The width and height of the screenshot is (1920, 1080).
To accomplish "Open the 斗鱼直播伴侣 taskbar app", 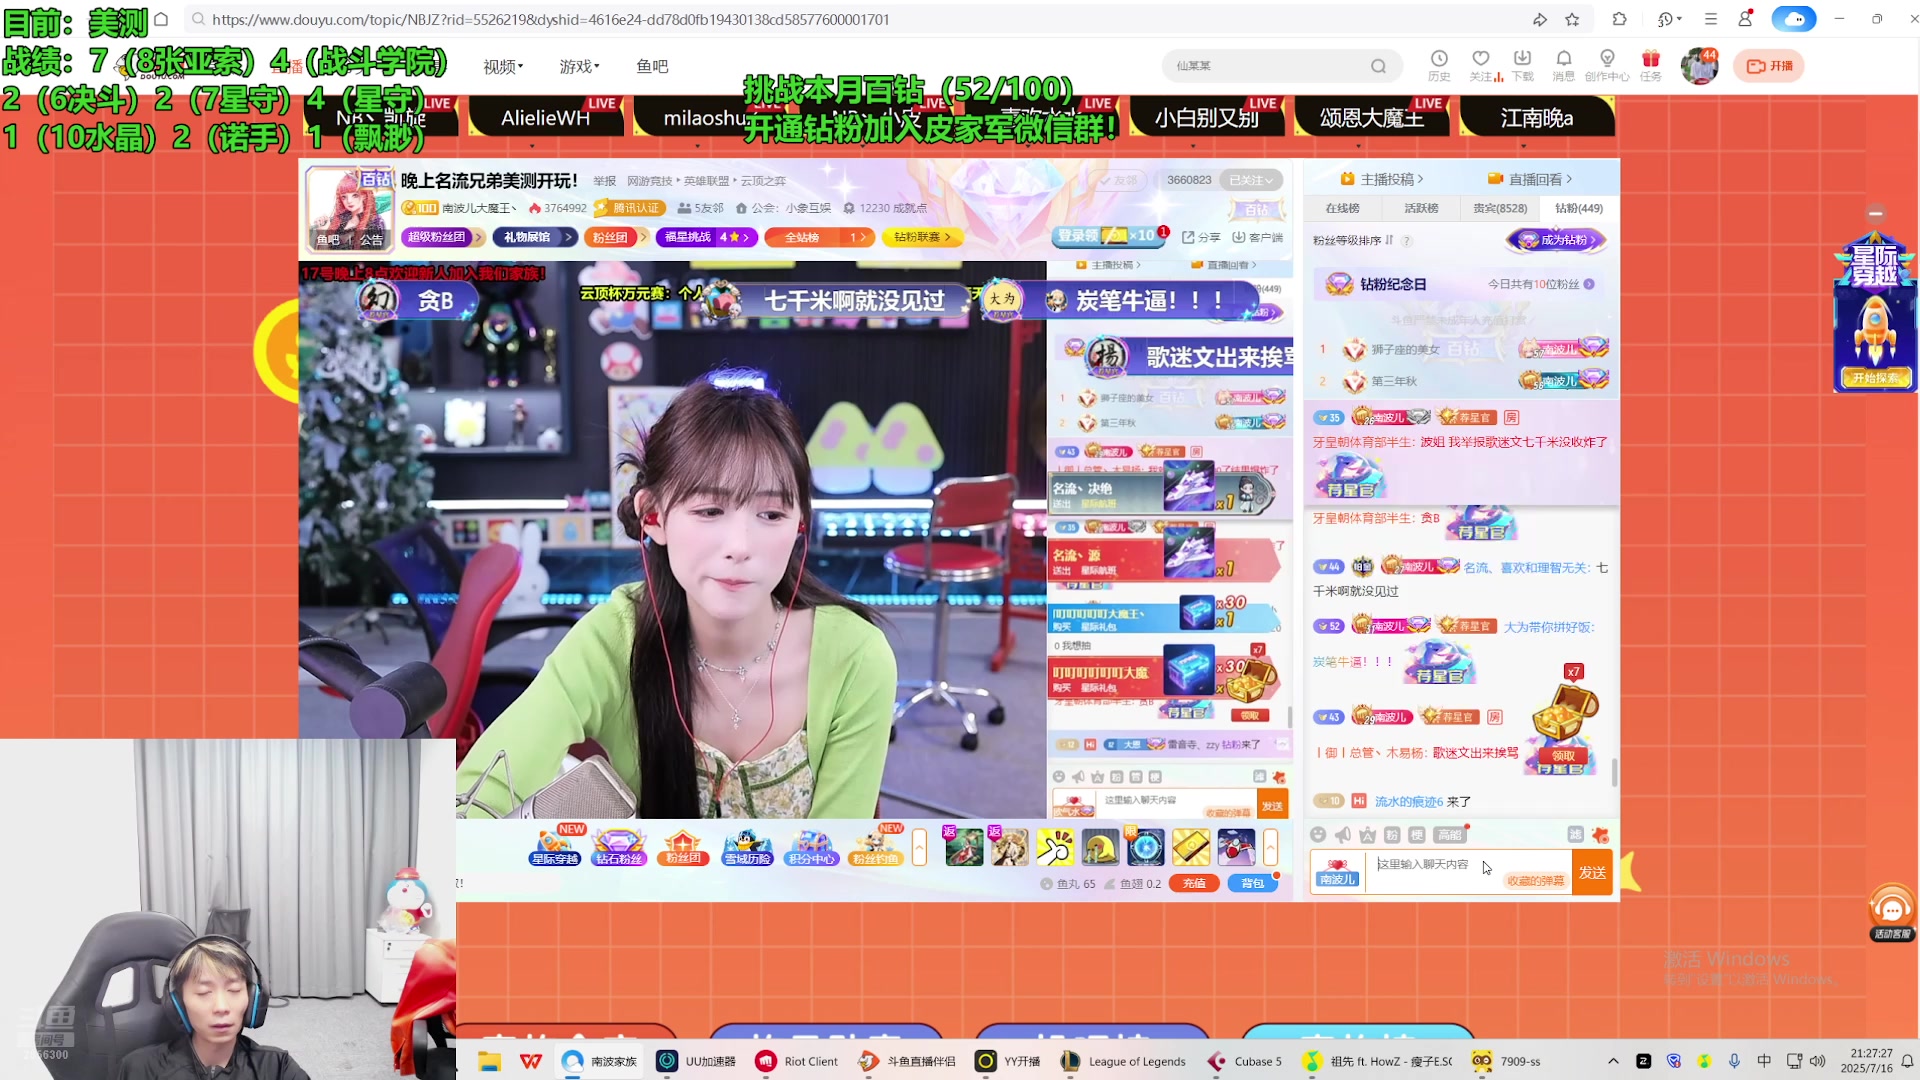I will (907, 1061).
